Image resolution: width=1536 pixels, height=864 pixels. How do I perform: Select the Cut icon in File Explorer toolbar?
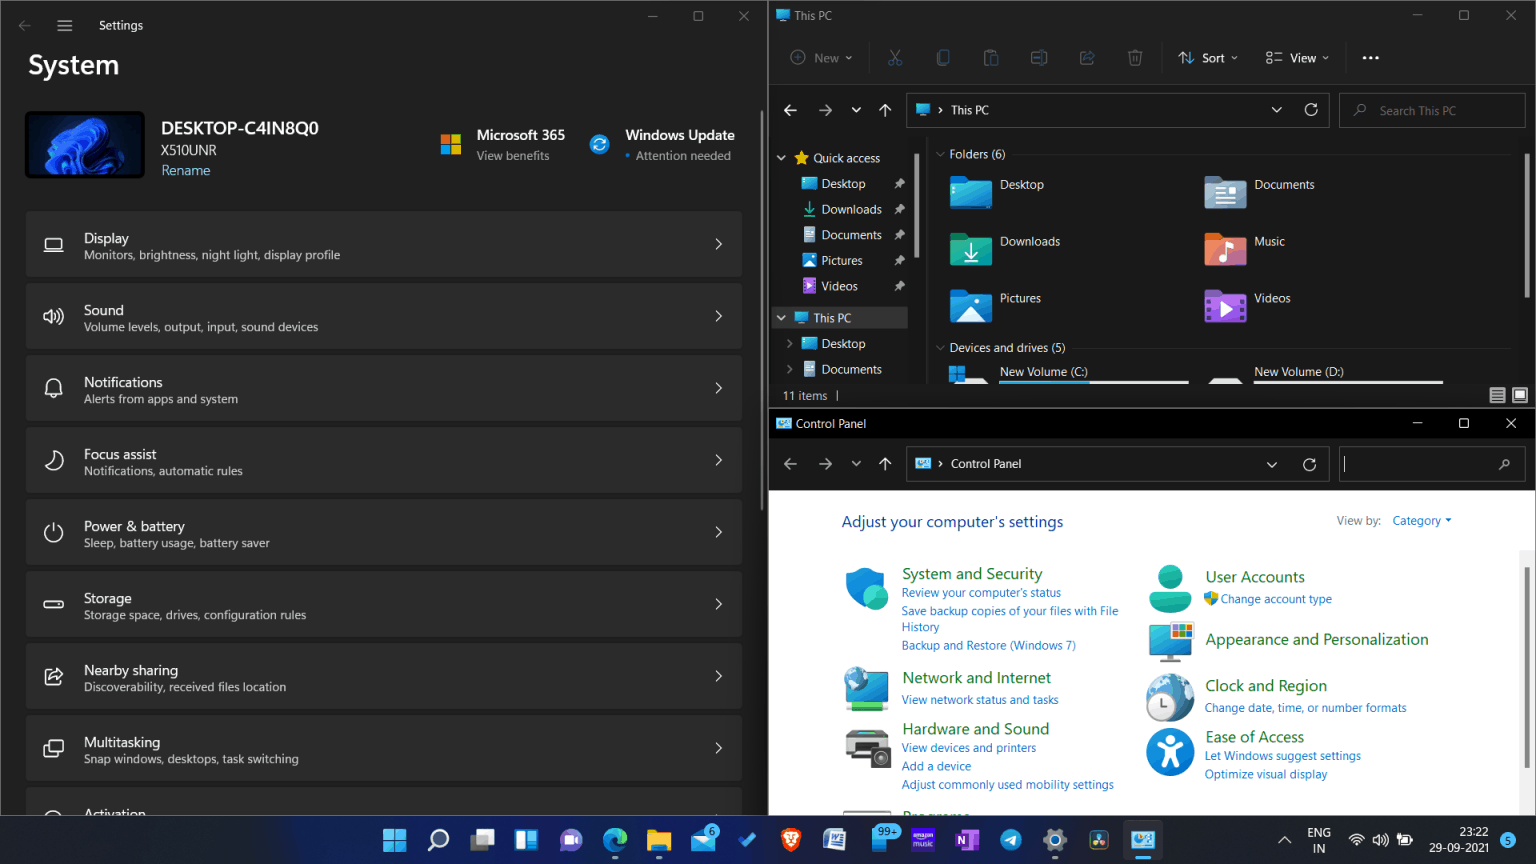895,57
